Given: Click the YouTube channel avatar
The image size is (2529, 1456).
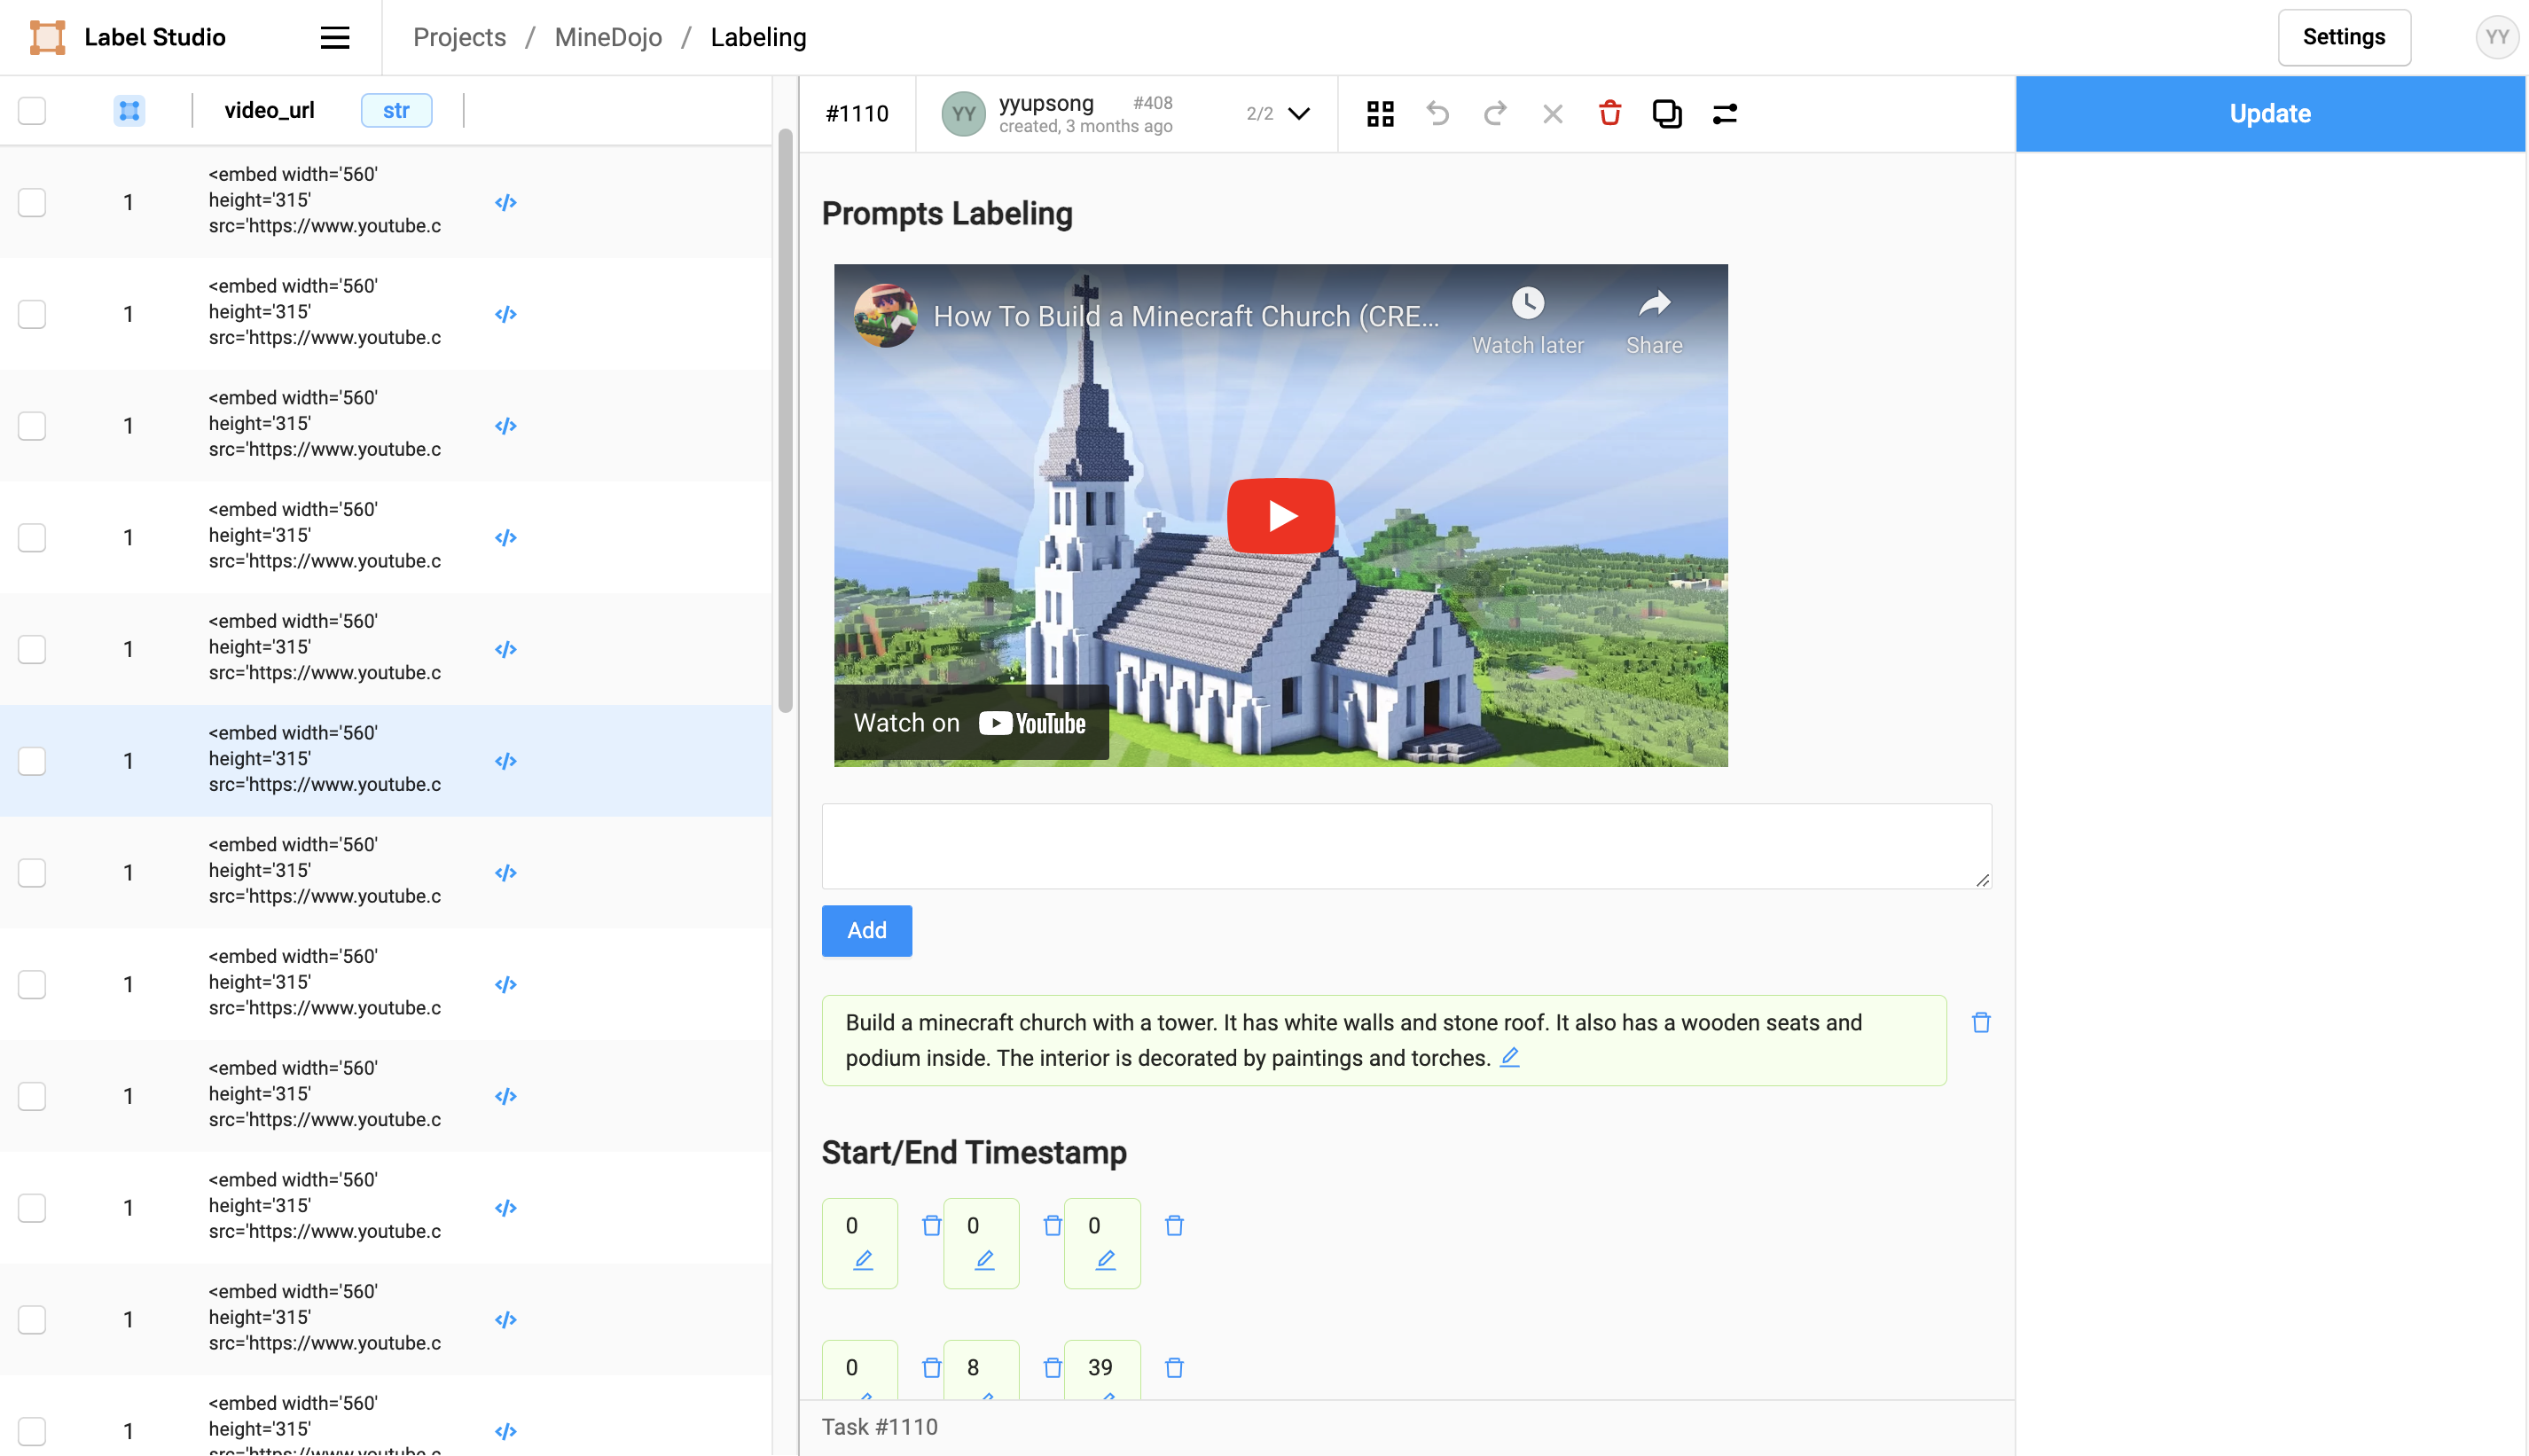Looking at the screenshot, I should point(884,315).
